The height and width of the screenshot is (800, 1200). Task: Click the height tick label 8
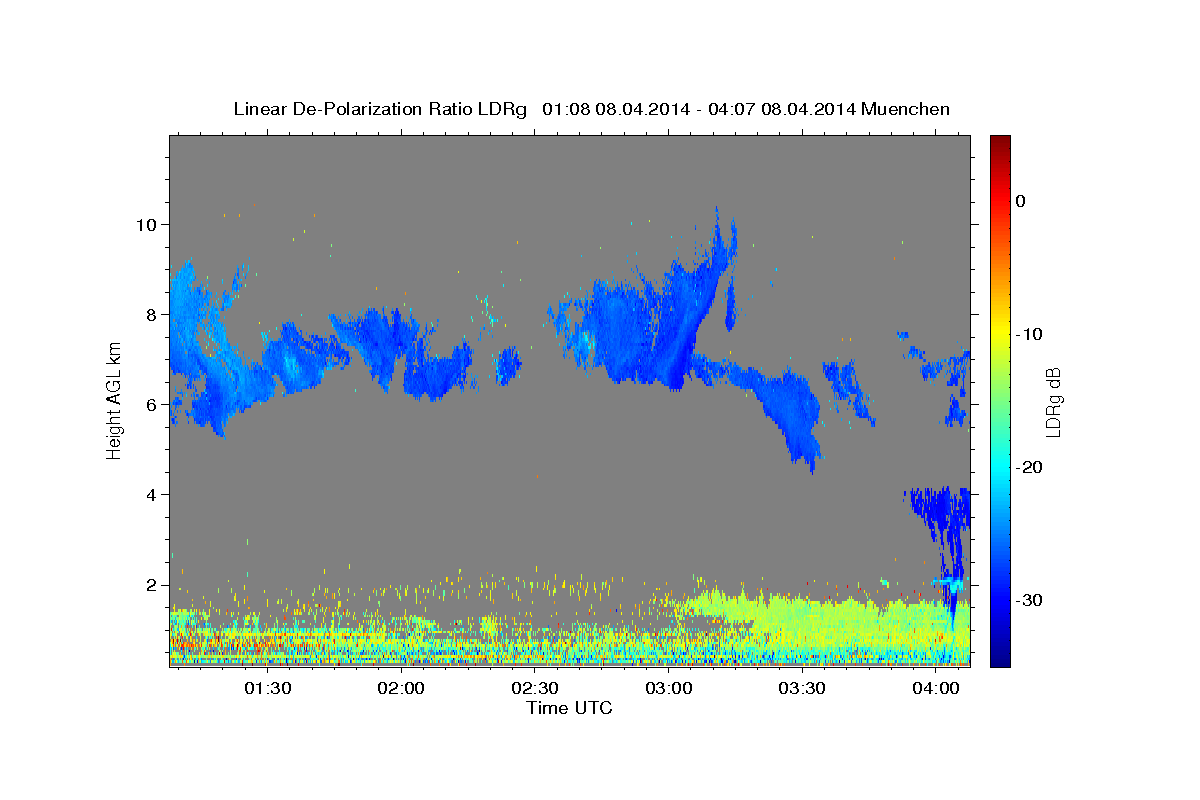pyautogui.click(x=150, y=314)
